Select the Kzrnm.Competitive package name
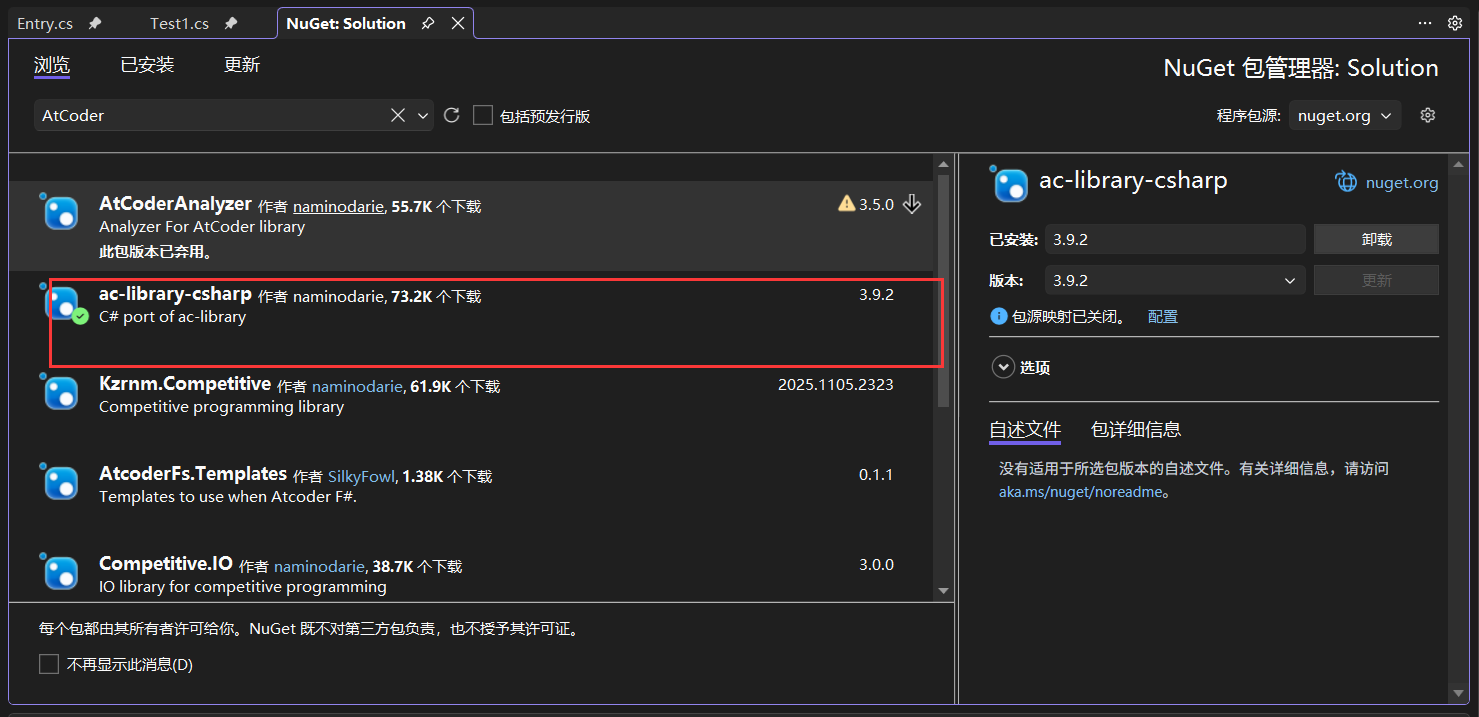1479x717 pixels. pos(185,384)
